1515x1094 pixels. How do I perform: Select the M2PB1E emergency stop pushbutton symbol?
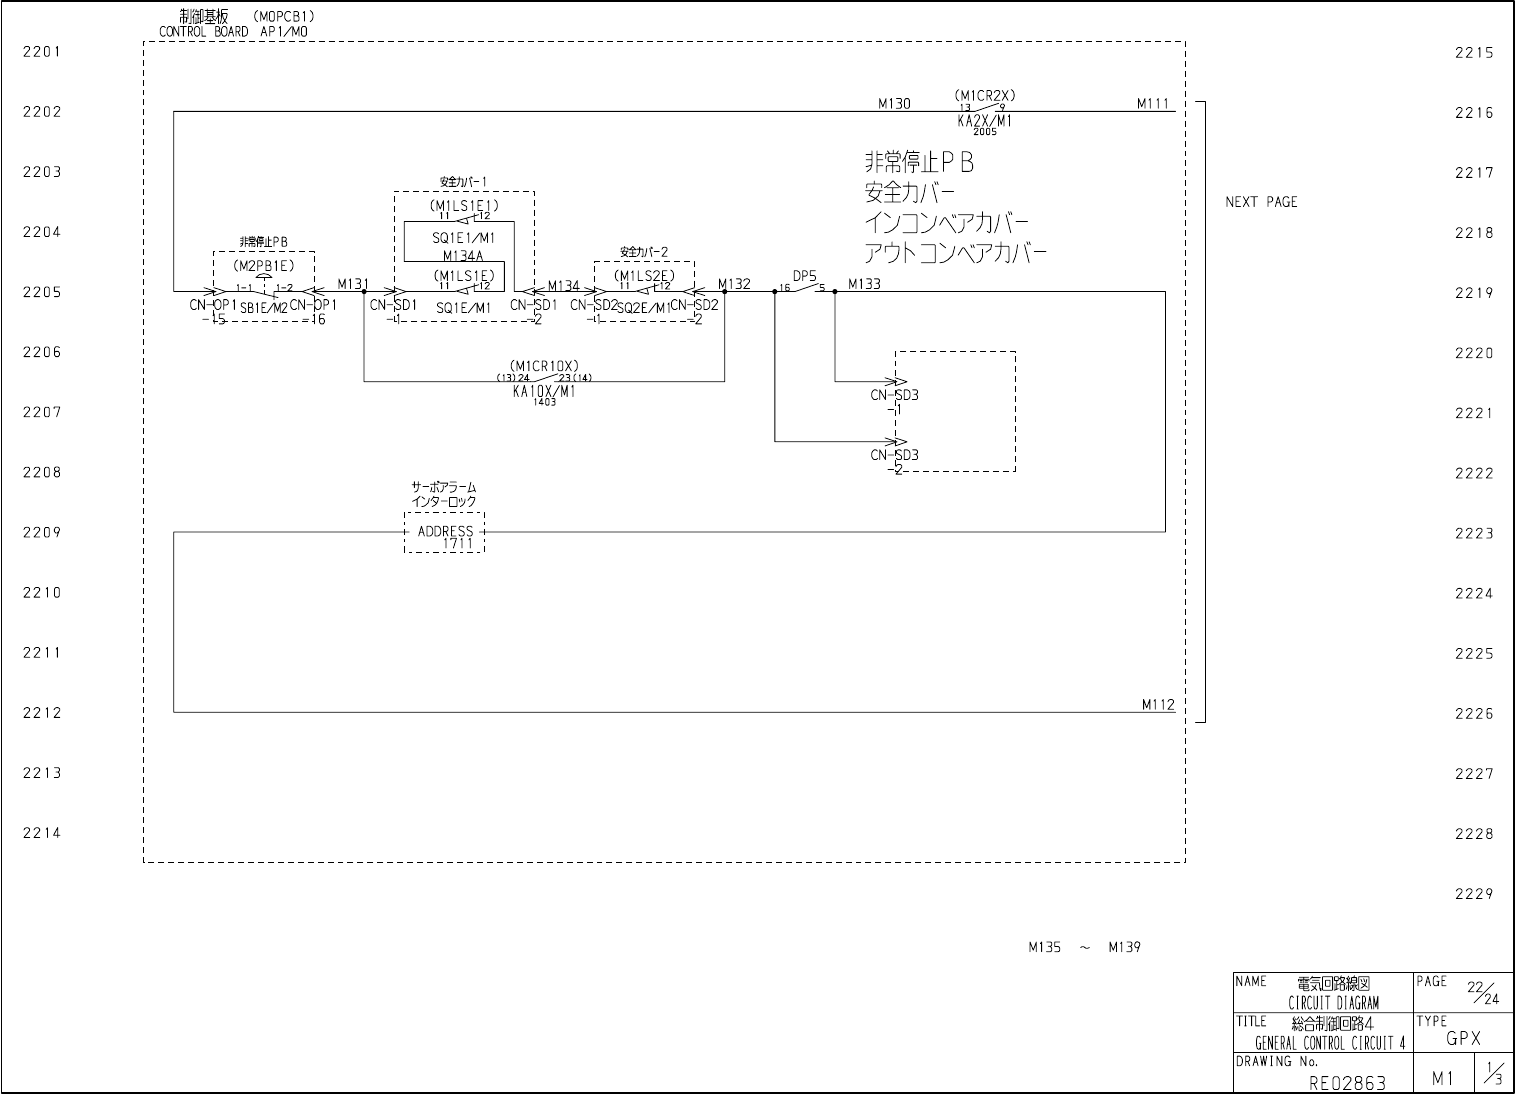coord(264,289)
